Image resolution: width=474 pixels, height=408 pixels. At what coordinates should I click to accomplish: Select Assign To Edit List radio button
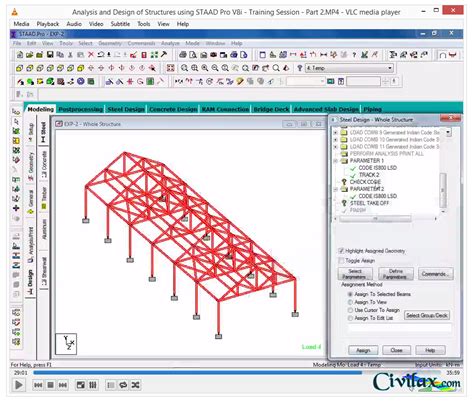pos(350,318)
